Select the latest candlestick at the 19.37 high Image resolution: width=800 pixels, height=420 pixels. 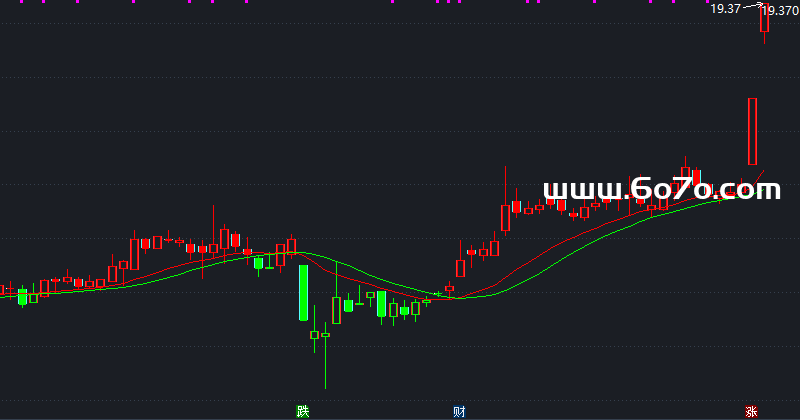point(764,22)
